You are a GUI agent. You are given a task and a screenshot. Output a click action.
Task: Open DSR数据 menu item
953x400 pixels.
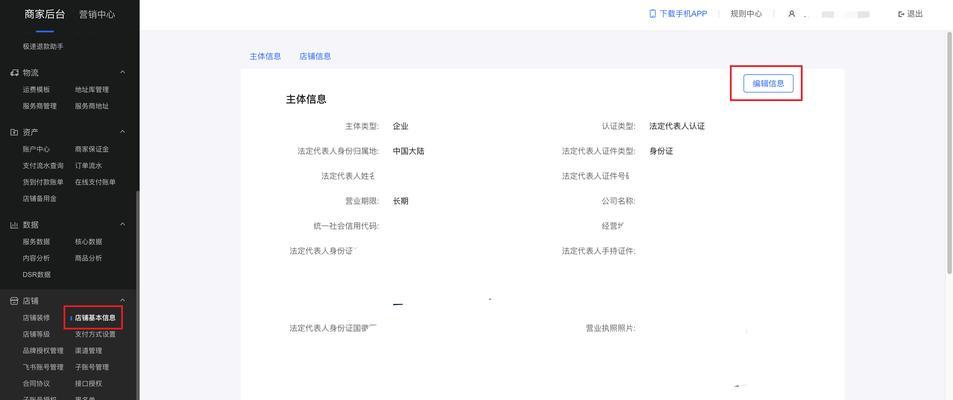coord(36,274)
